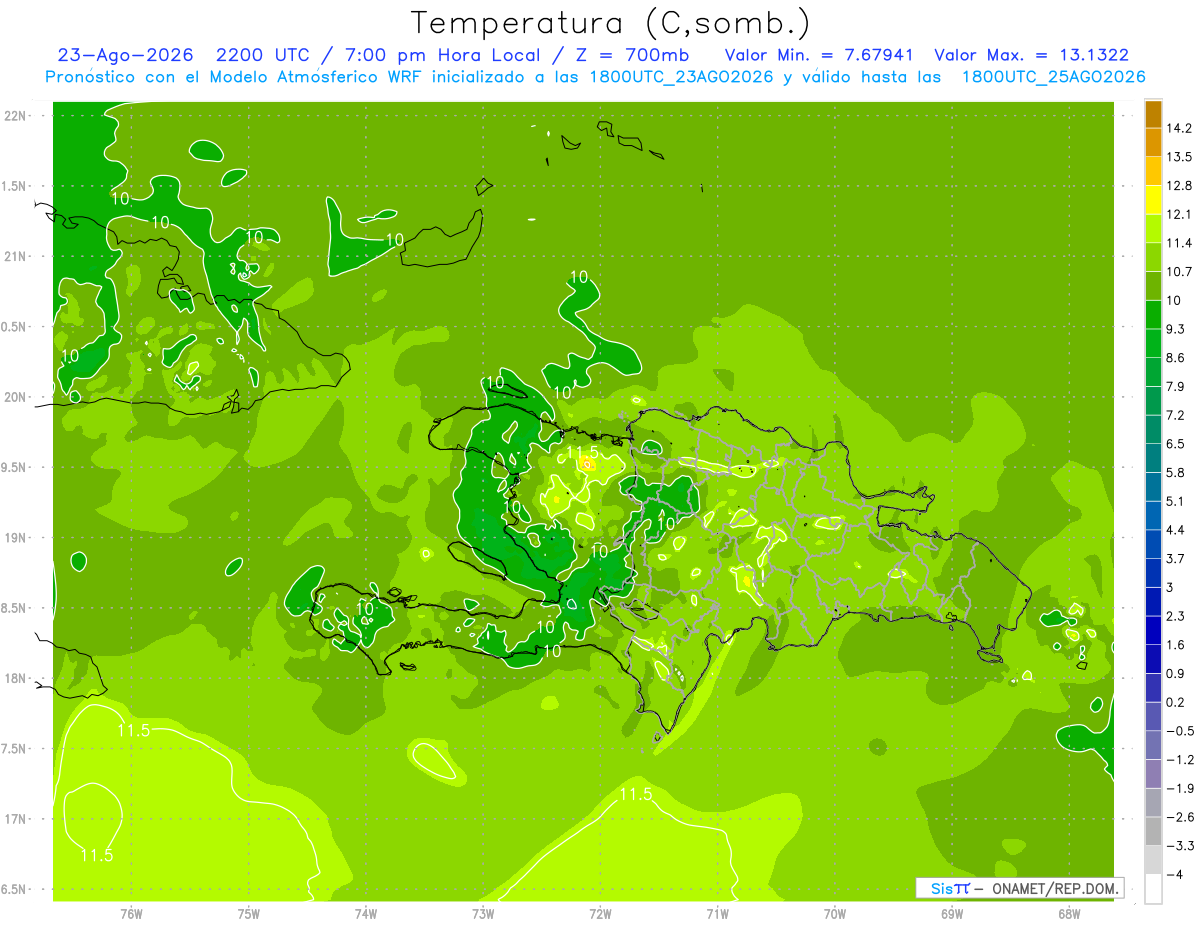Screen dimensions: 1200x927
Task: Click the '74W' longitude label
Action: (x=365, y=913)
